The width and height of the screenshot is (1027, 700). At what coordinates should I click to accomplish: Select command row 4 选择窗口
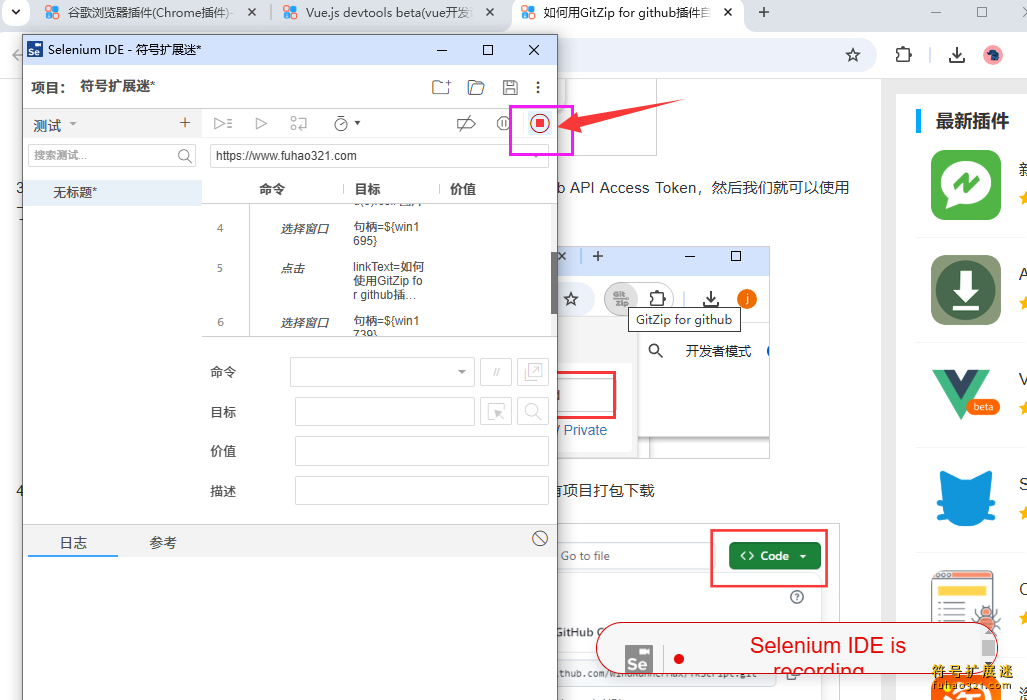coord(377,234)
